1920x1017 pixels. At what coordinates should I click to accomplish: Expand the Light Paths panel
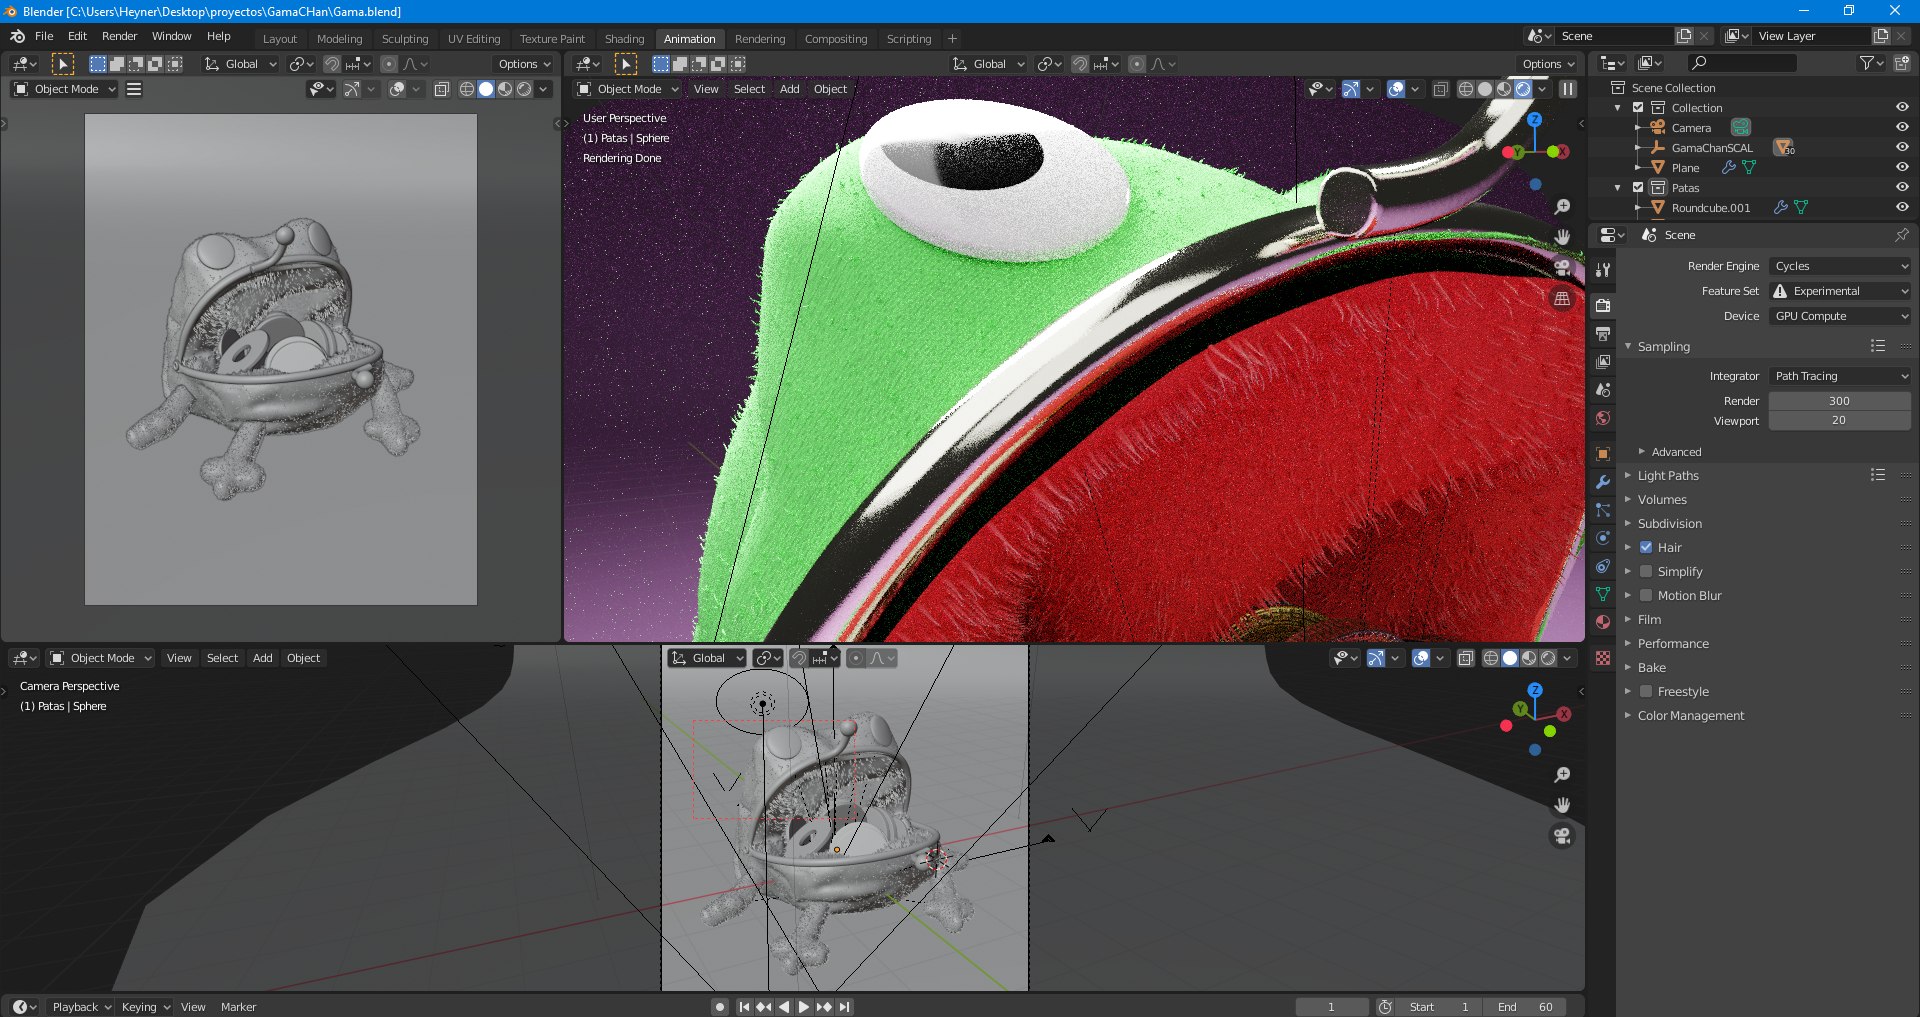pos(1668,476)
